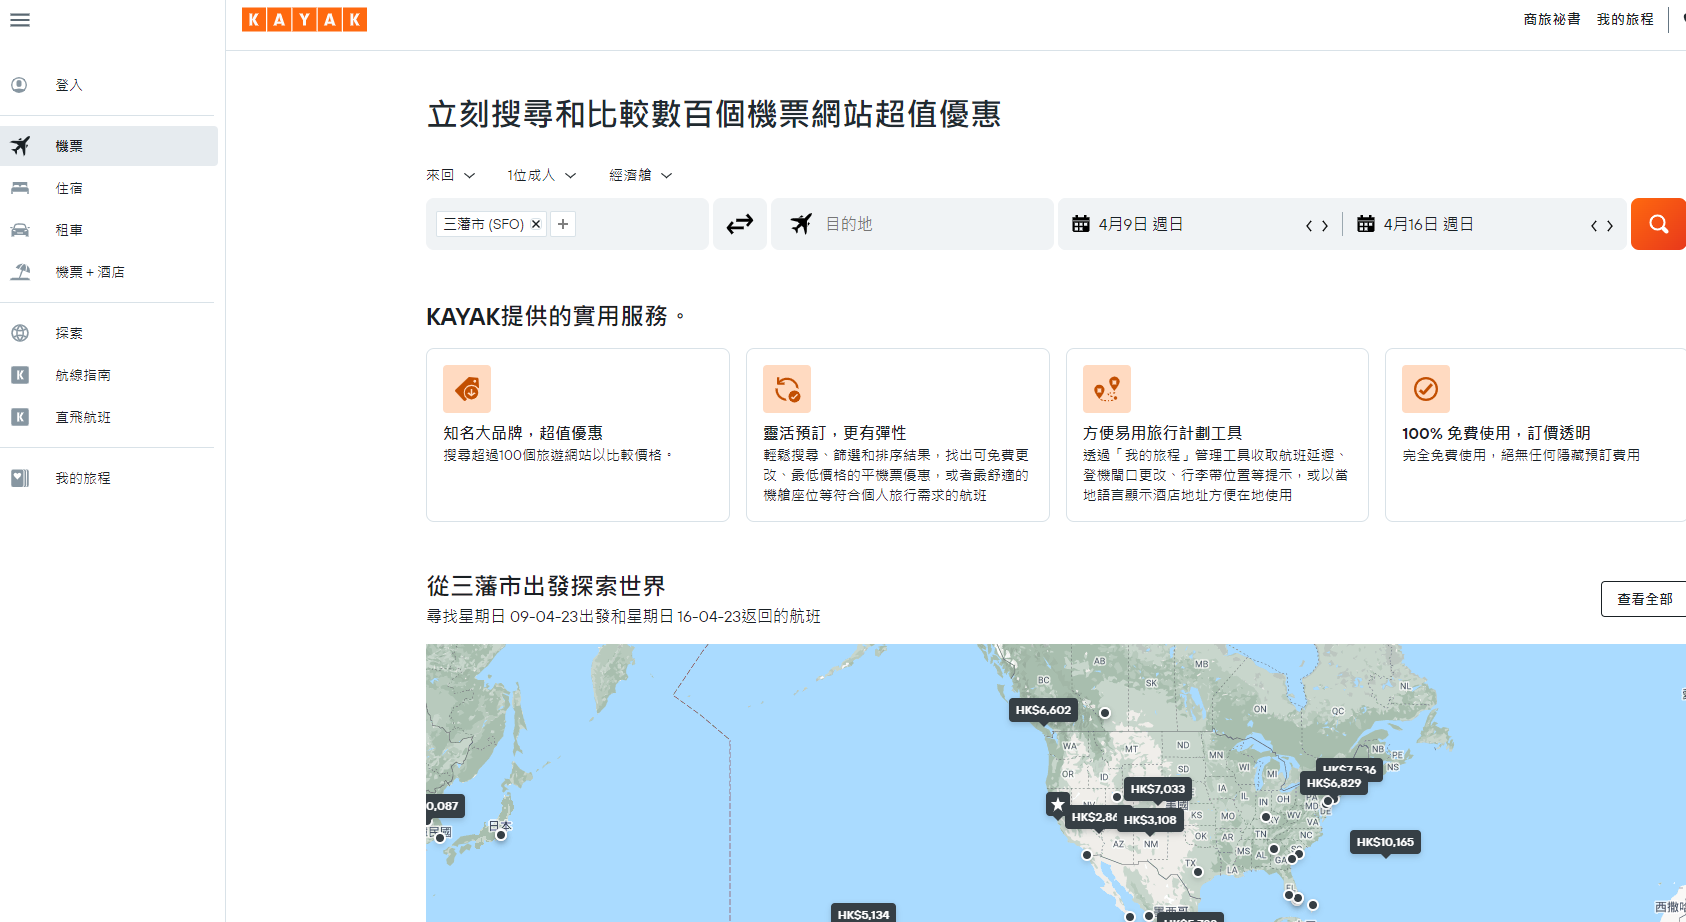Open 租車 from sidebar menu

[x=69, y=230]
